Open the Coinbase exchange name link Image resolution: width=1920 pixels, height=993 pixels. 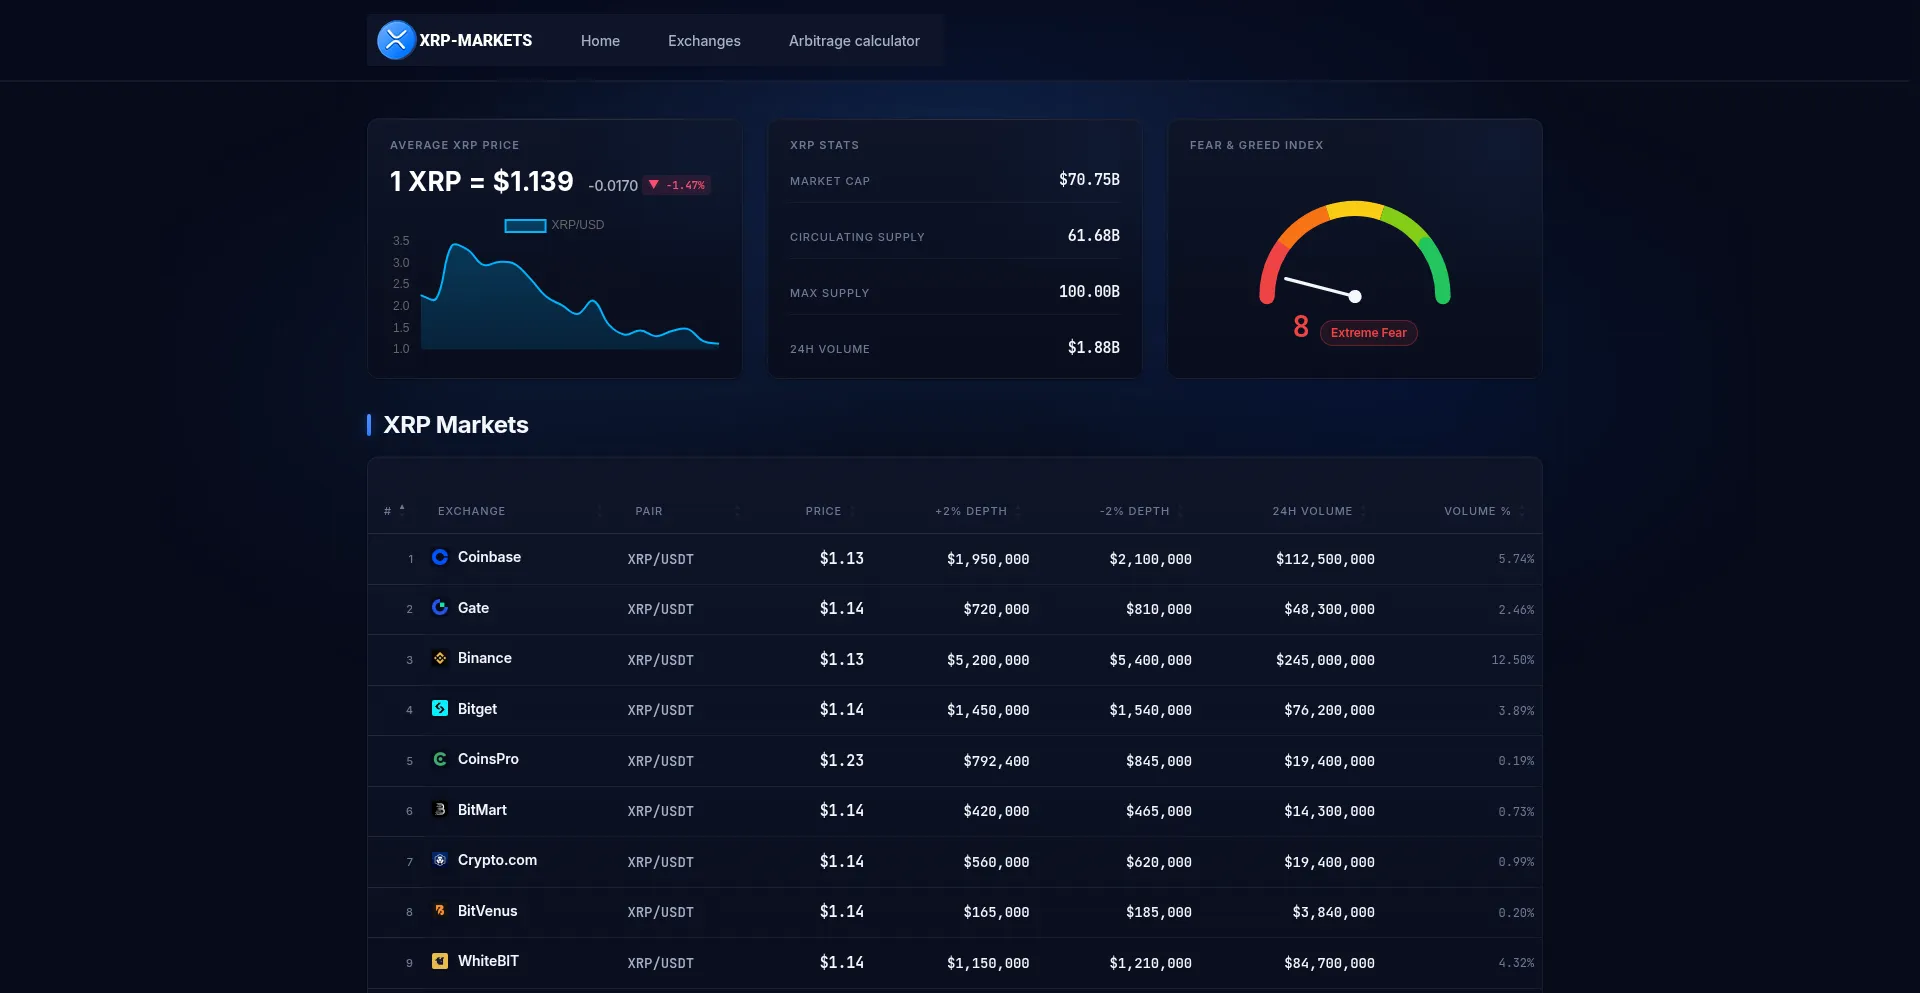point(489,557)
